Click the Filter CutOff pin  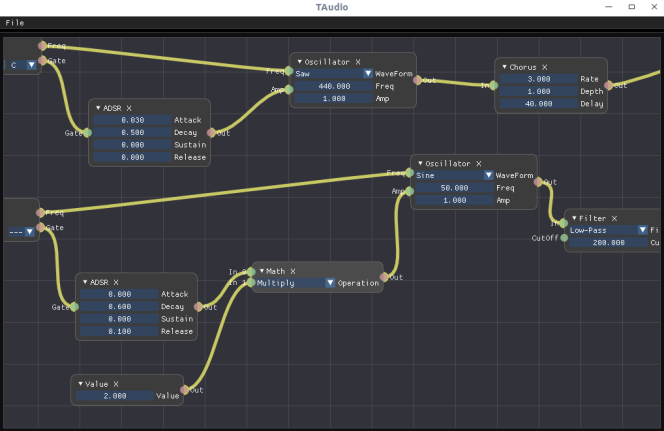[x=564, y=238]
